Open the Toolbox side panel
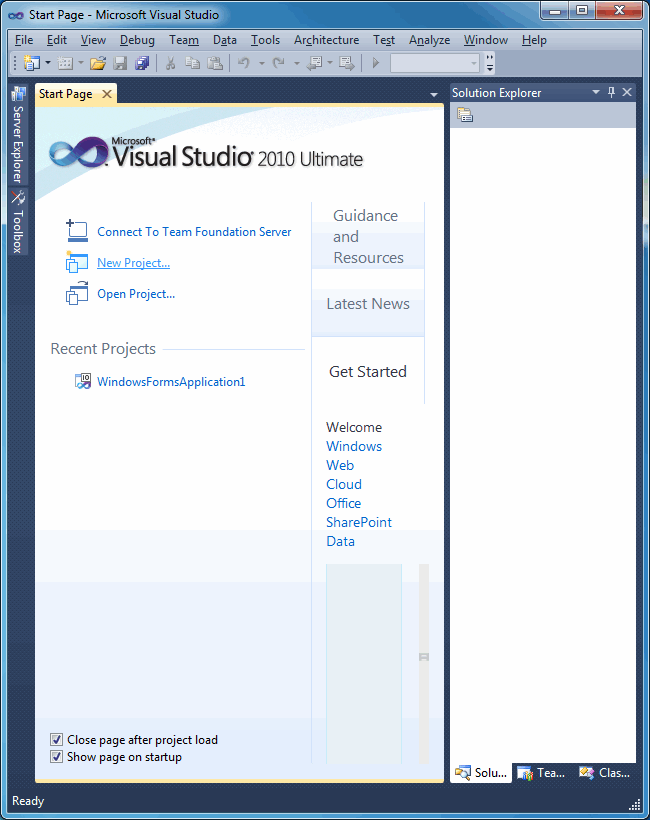 click(x=18, y=222)
